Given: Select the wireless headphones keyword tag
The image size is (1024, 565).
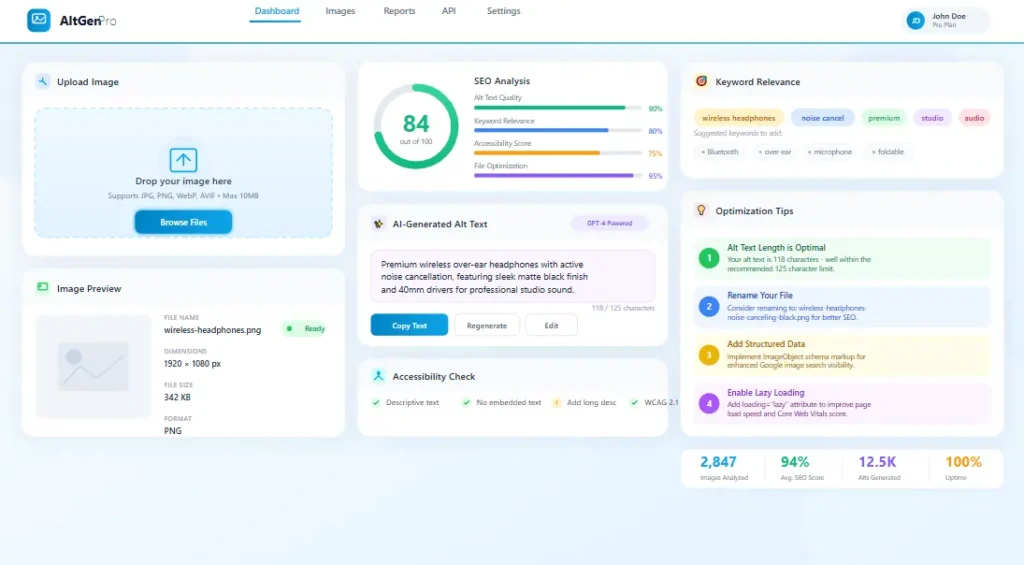Looking at the screenshot, I should coord(739,118).
